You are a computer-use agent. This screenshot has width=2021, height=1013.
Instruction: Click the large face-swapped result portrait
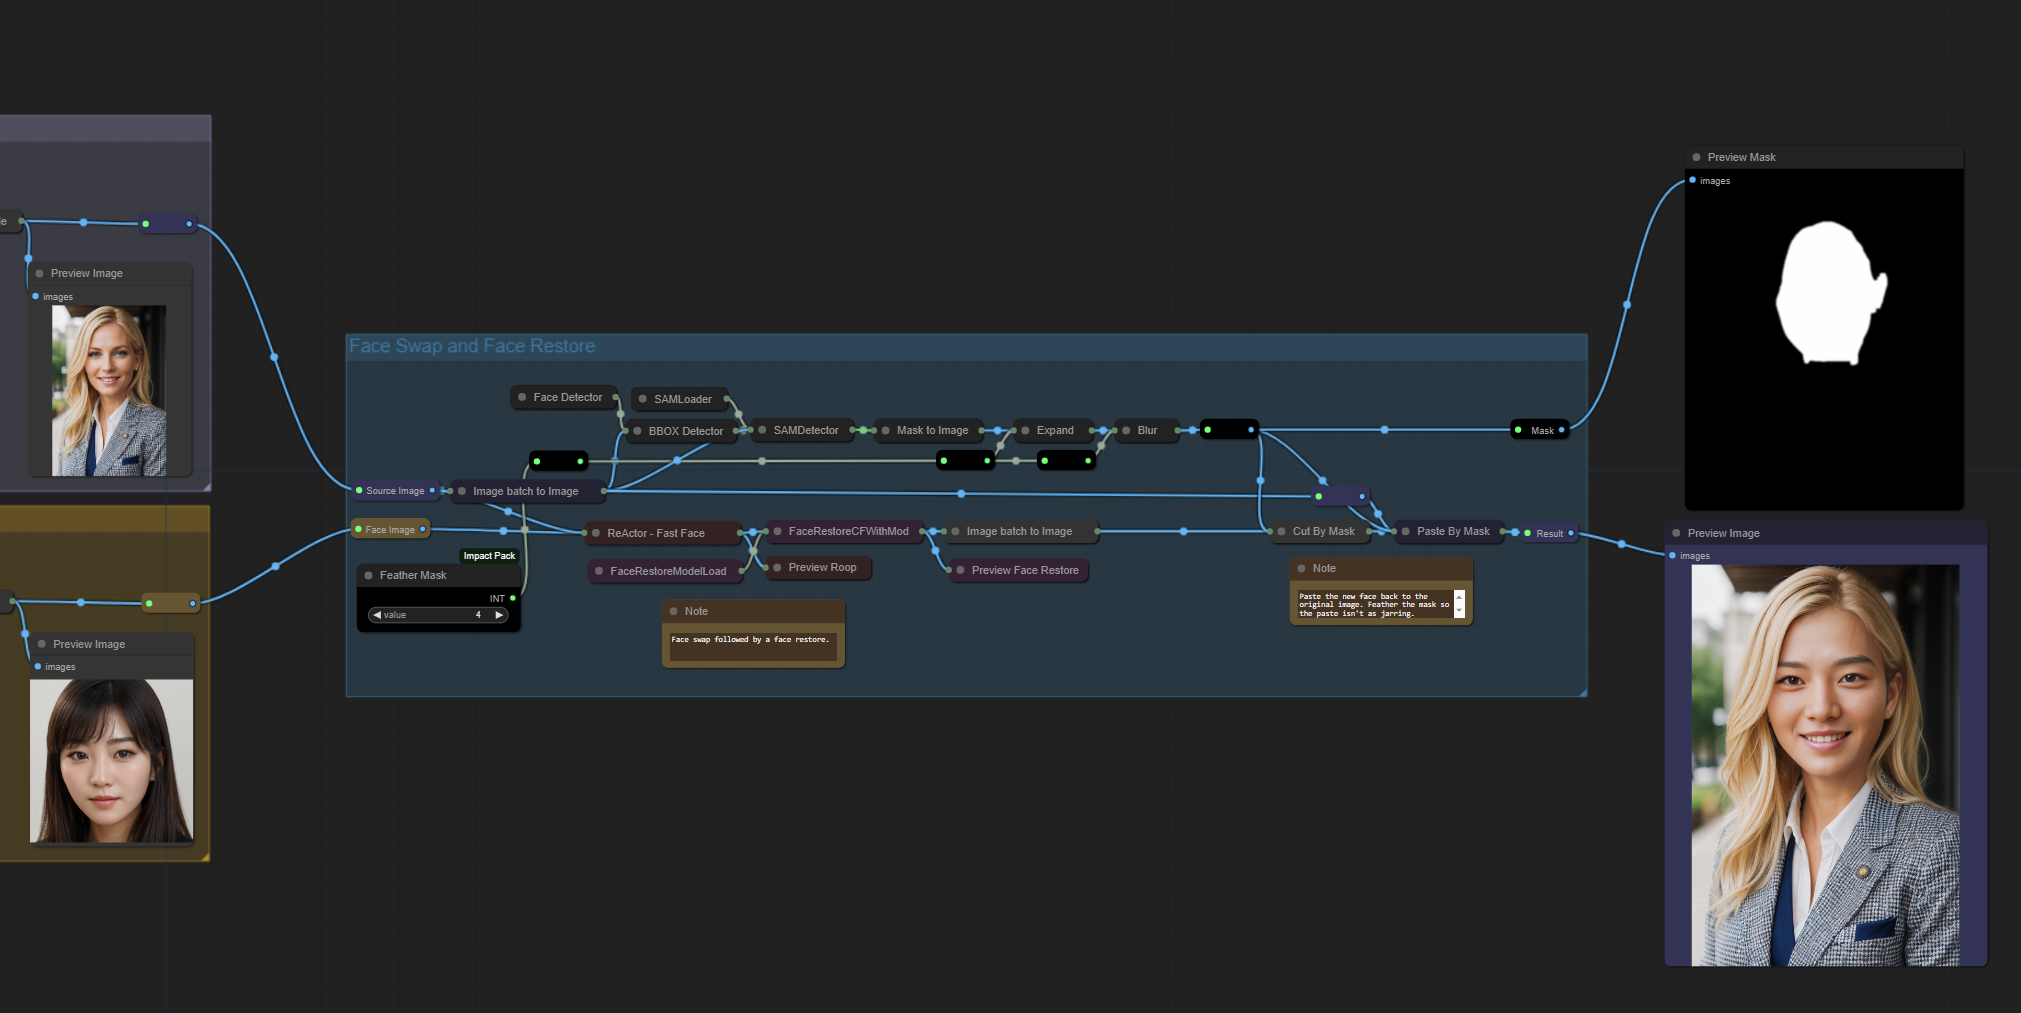[1825, 765]
